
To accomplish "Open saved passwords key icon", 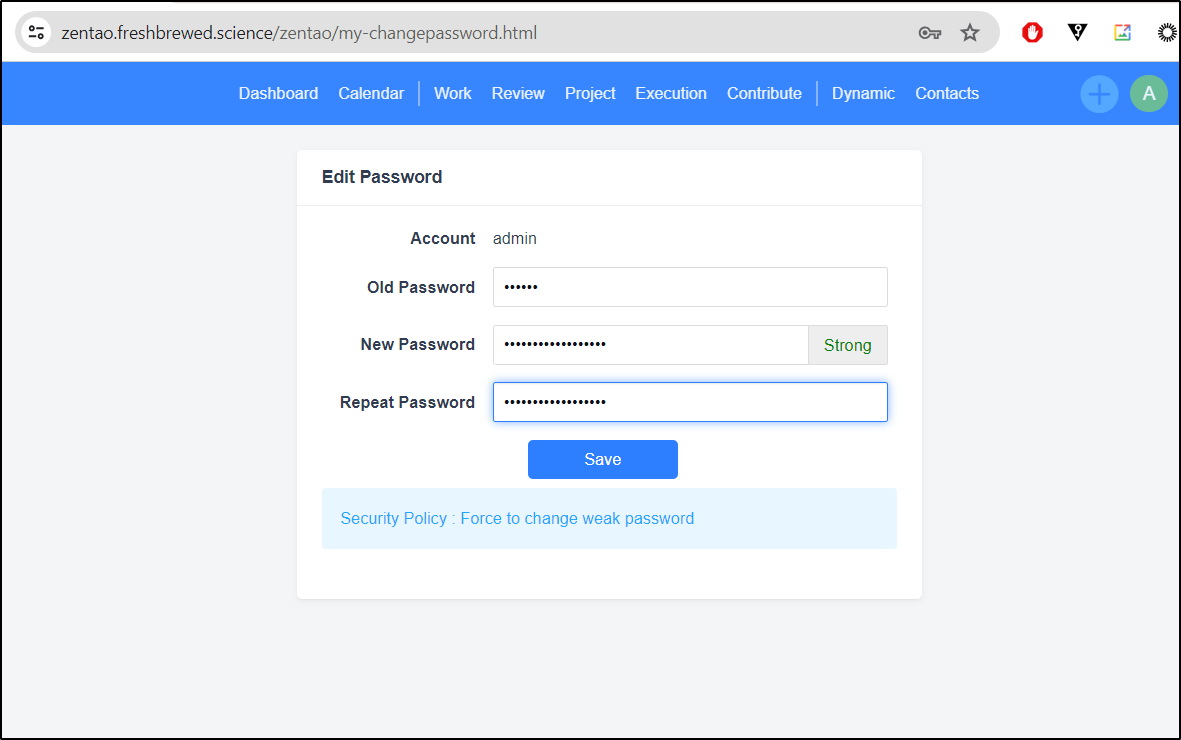I will [x=929, y=33].
